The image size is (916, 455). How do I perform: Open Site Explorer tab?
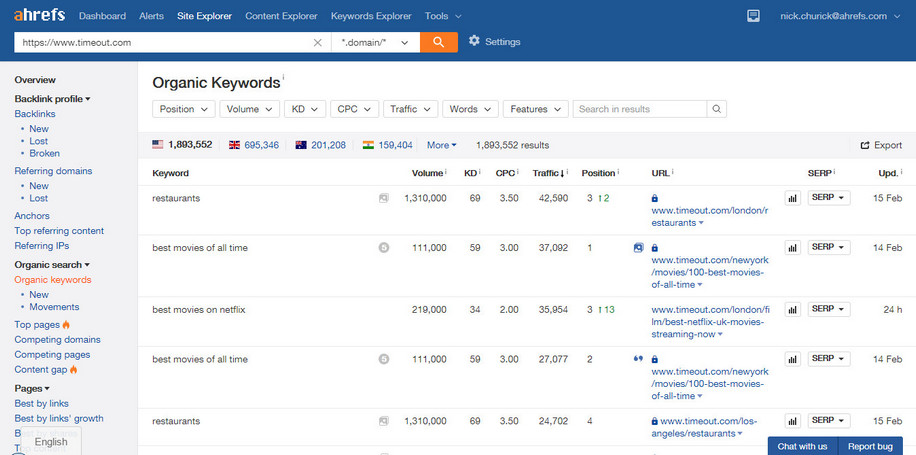click(204, 16)
